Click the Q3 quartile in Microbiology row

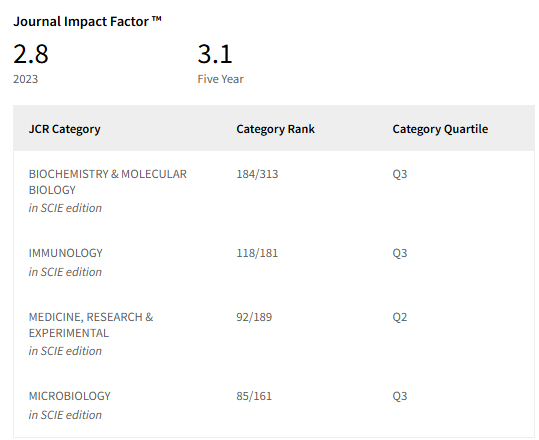(x=400, y=396)
